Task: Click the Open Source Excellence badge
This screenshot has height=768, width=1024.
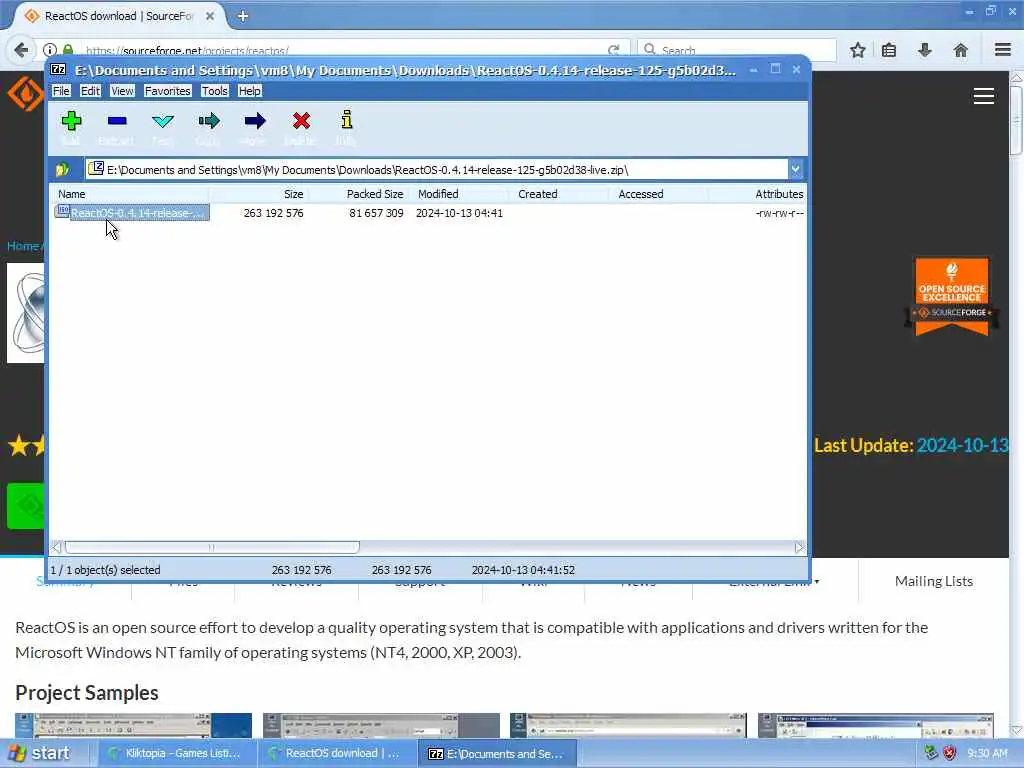Action: pyautogui.click(x=952, y=296)
